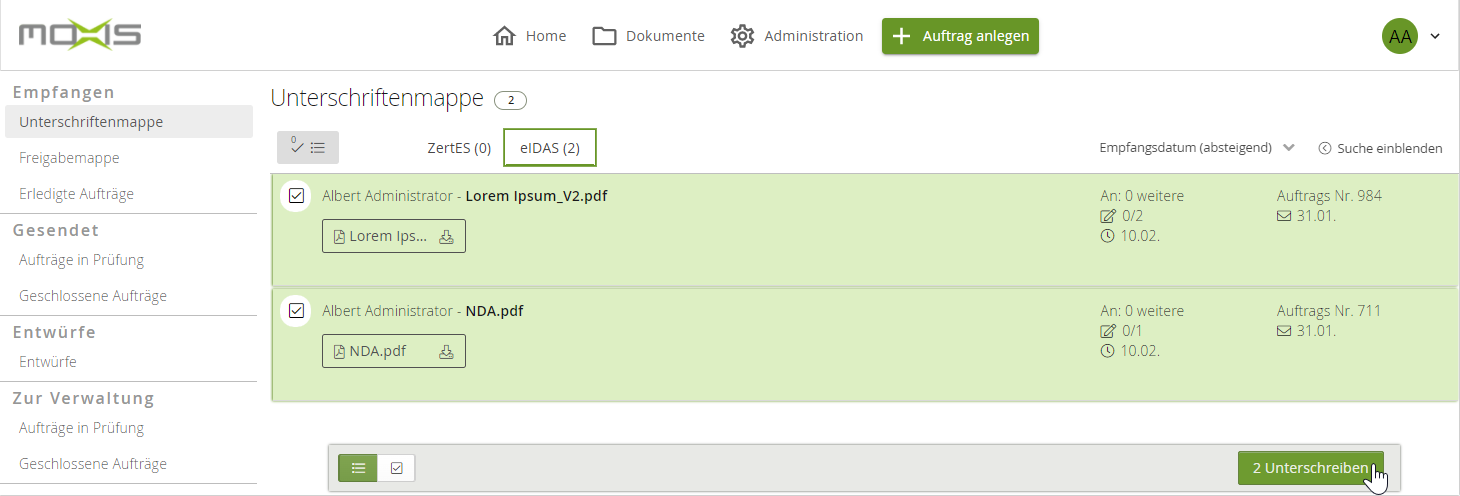Download the NDA.pdf attachment
The width and height of the screenshot is (1460, 496).
click(446, 352)
